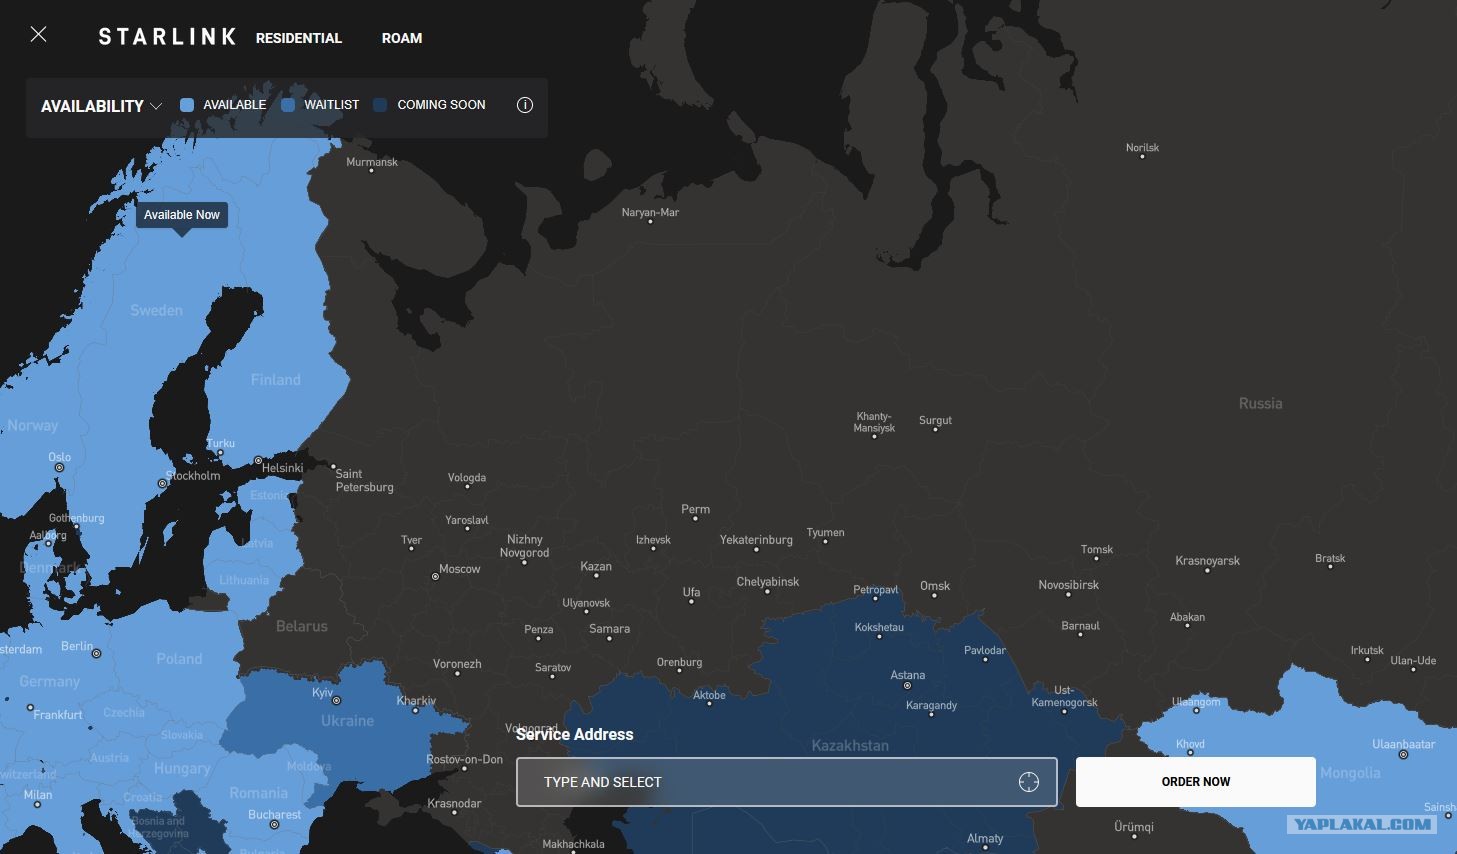Click the Ürümqi city label
Image resolution: width=1457 pixels, height=854 pixels.
click(1134, 828)
